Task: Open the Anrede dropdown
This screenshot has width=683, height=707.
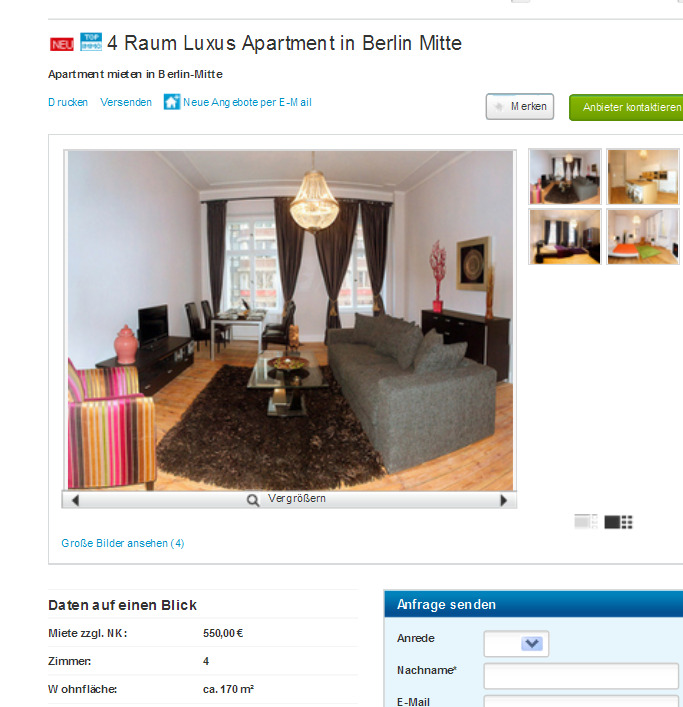Action: [516, 643]
